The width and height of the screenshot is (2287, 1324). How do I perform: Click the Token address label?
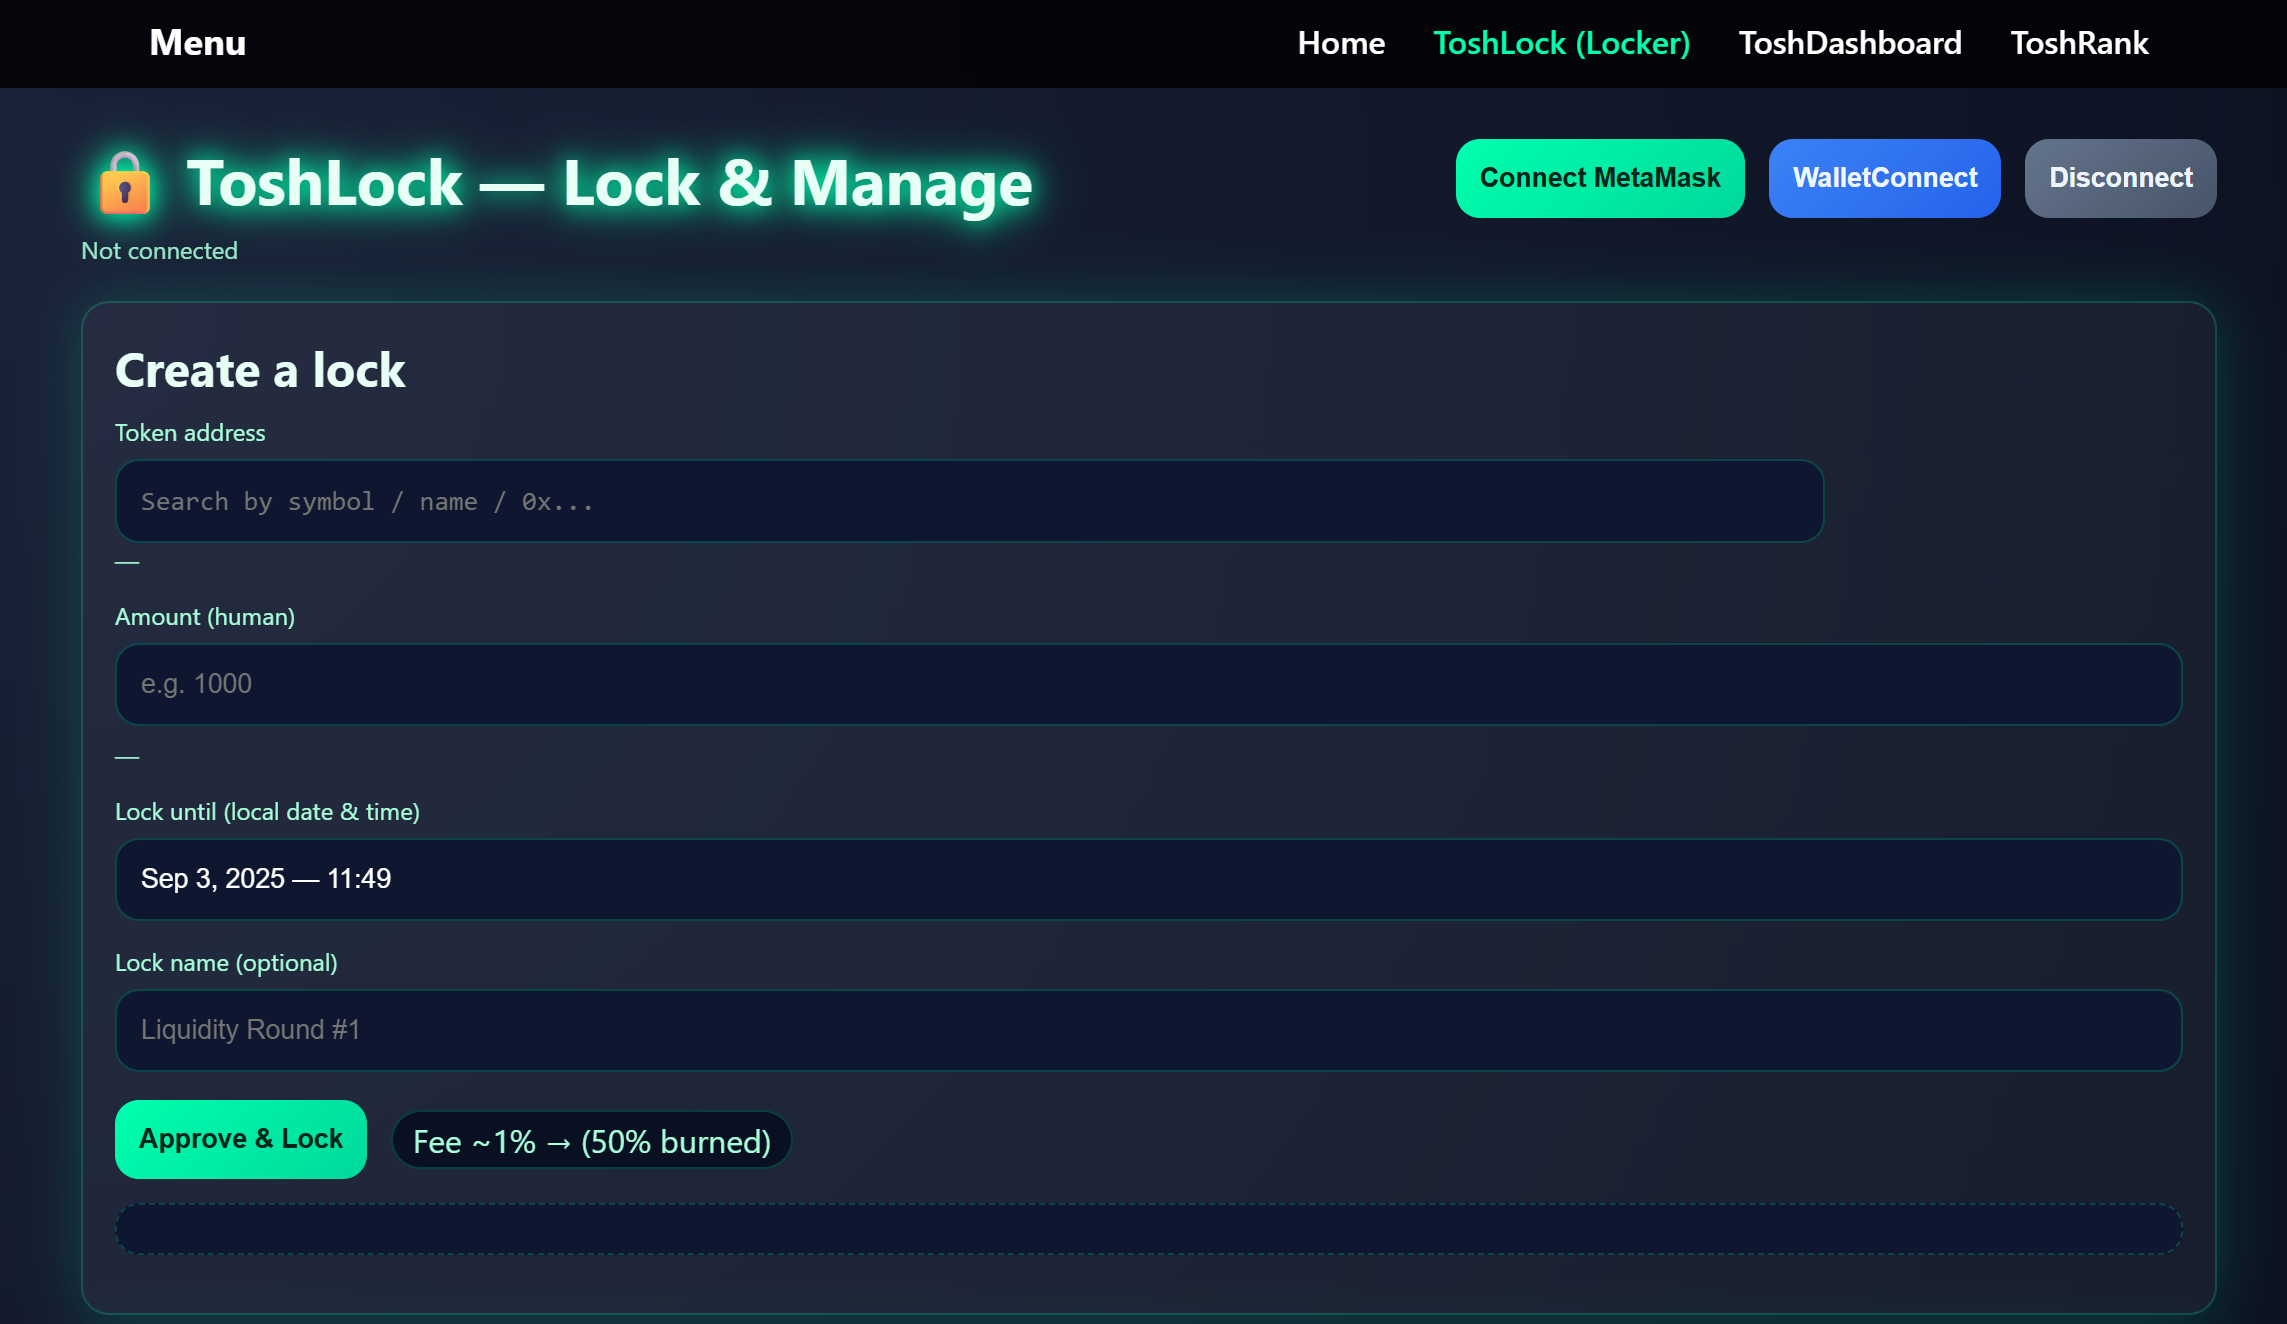pos(190,433)
